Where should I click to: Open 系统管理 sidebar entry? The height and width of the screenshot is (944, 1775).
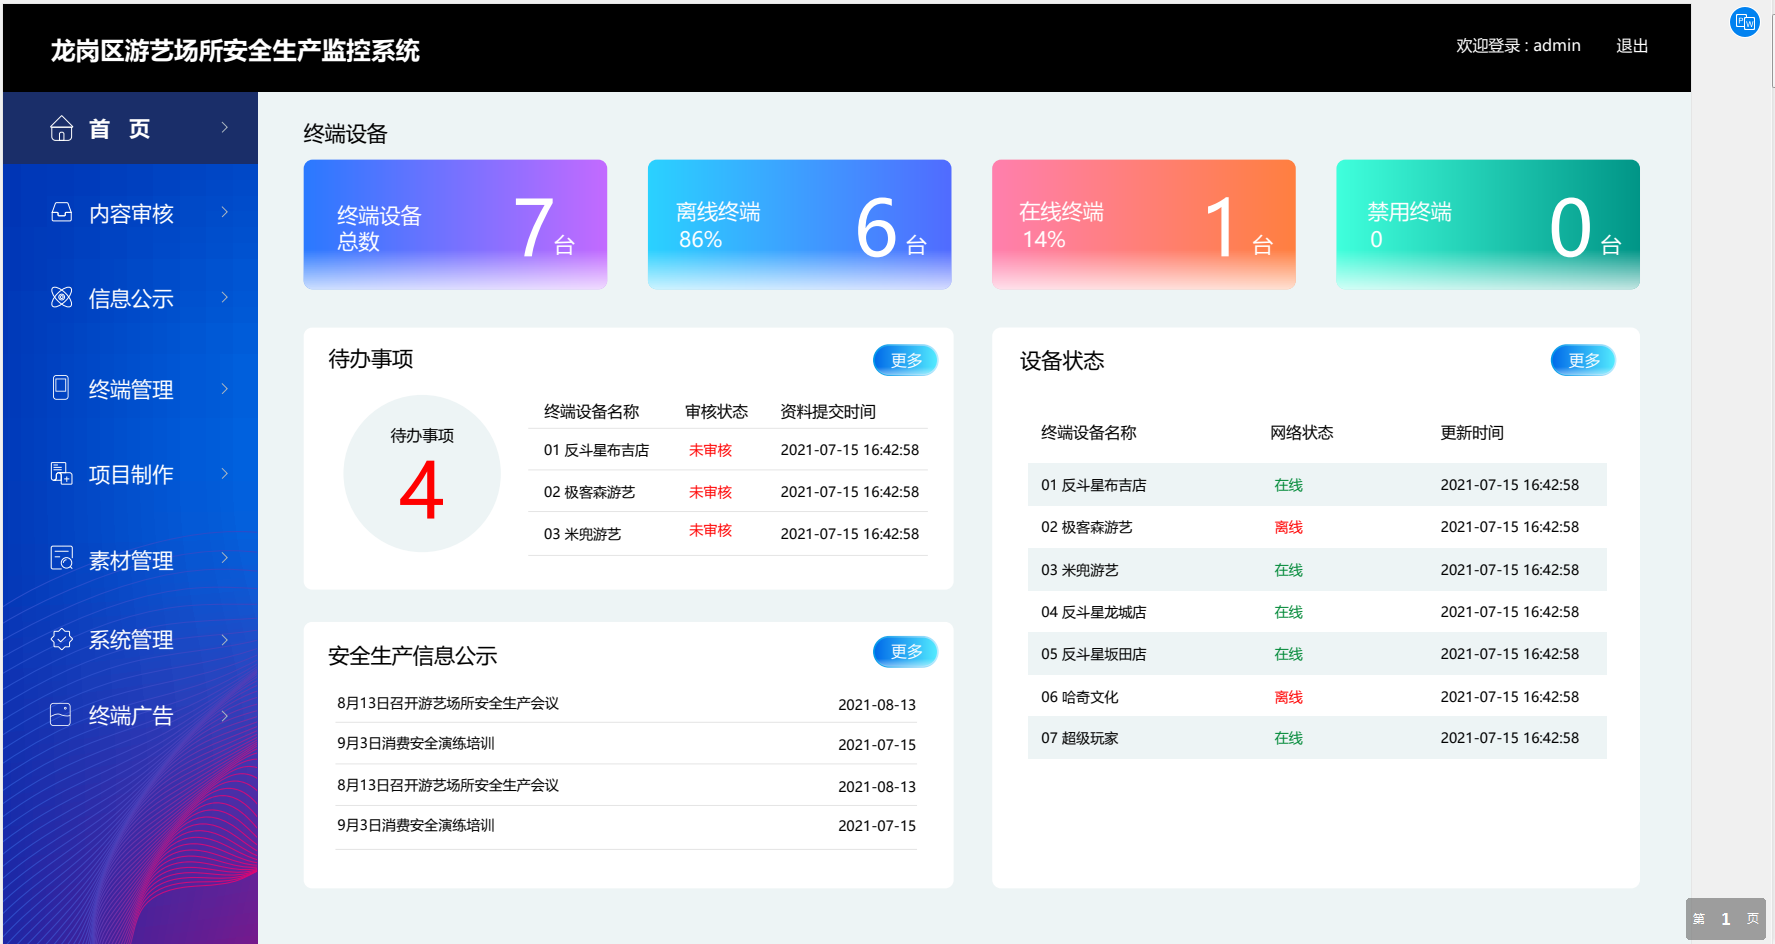(130, 639)
